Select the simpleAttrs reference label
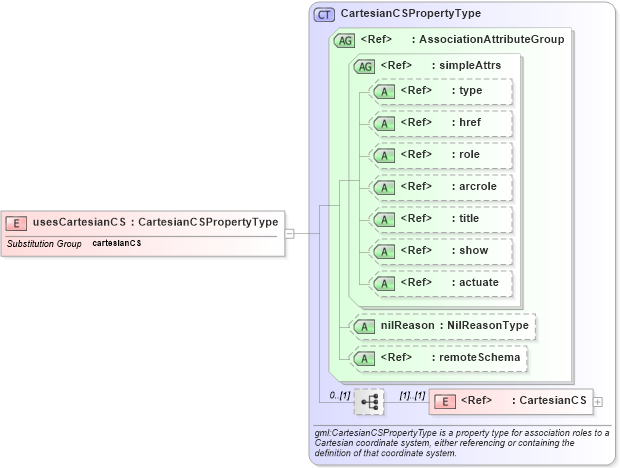This screenshot has height=468, width=620. point(440,65)
